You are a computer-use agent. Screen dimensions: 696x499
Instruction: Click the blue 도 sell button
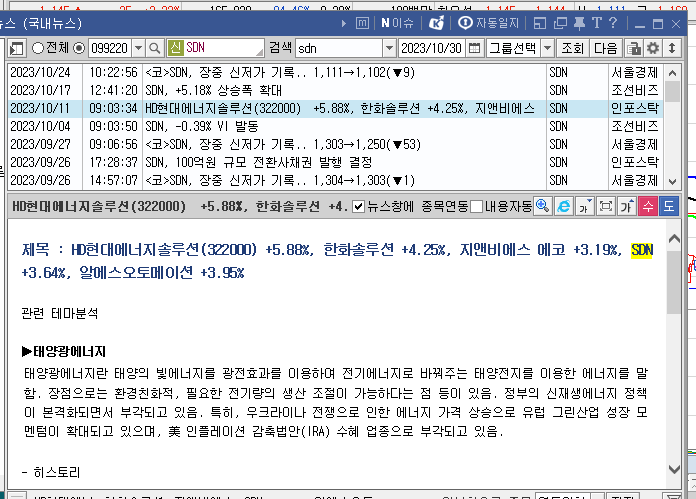point(668,206)
